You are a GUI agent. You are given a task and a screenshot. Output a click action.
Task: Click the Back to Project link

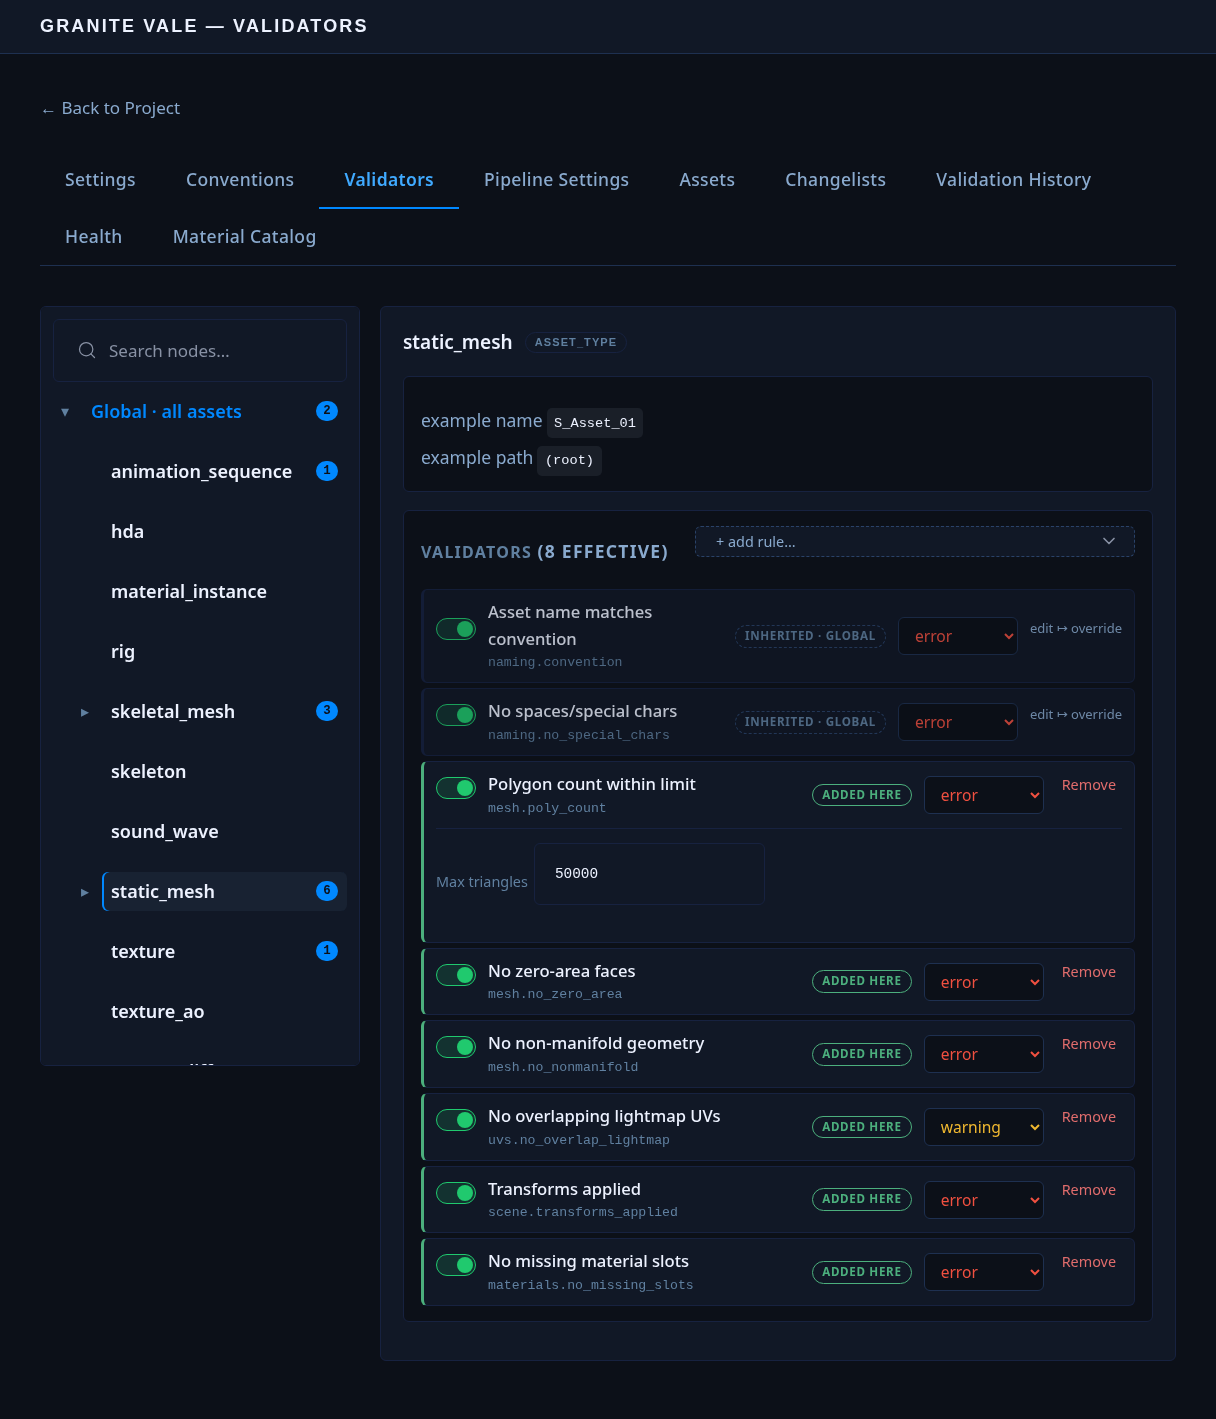tap(110, 108)
